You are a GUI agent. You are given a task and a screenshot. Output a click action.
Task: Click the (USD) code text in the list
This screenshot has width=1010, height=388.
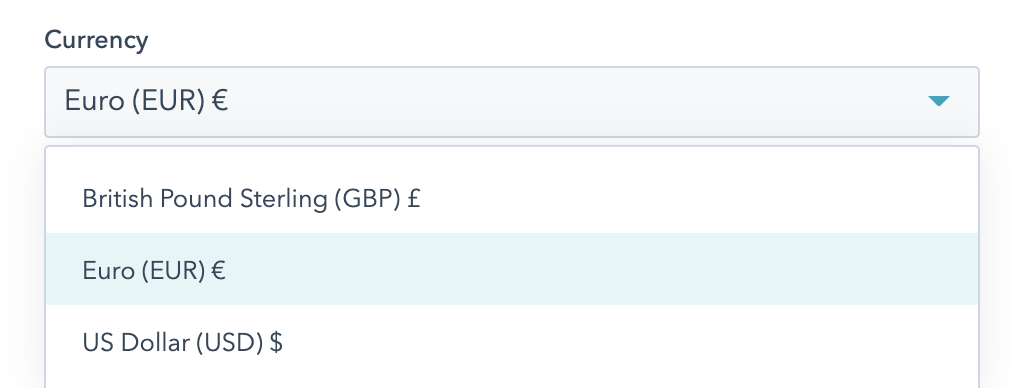click(x=229, y=342)
